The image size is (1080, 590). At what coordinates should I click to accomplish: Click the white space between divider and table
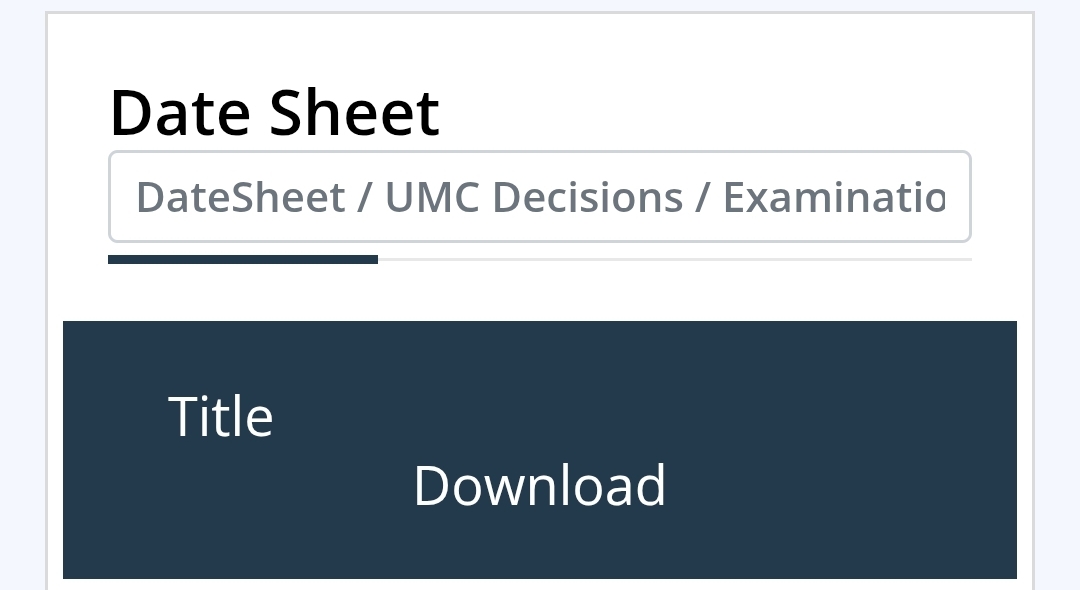point(540,292)
